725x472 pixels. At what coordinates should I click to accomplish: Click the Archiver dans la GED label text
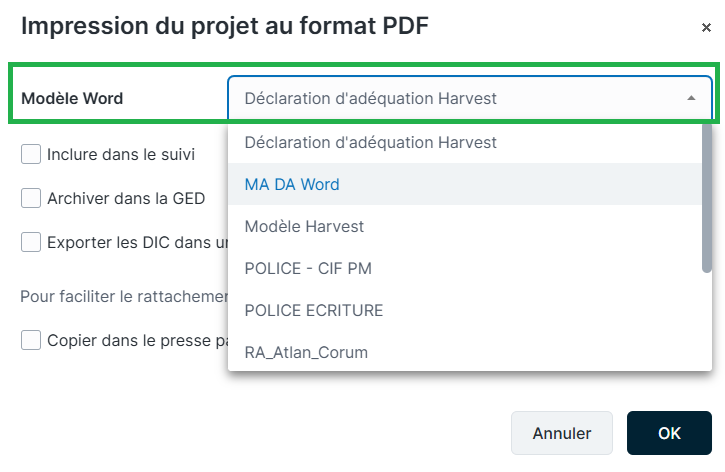click(126, 198)
